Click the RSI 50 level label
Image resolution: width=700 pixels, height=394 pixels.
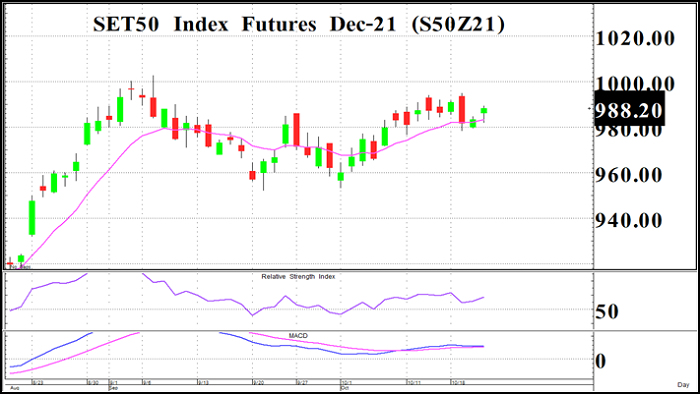(607, 312)
